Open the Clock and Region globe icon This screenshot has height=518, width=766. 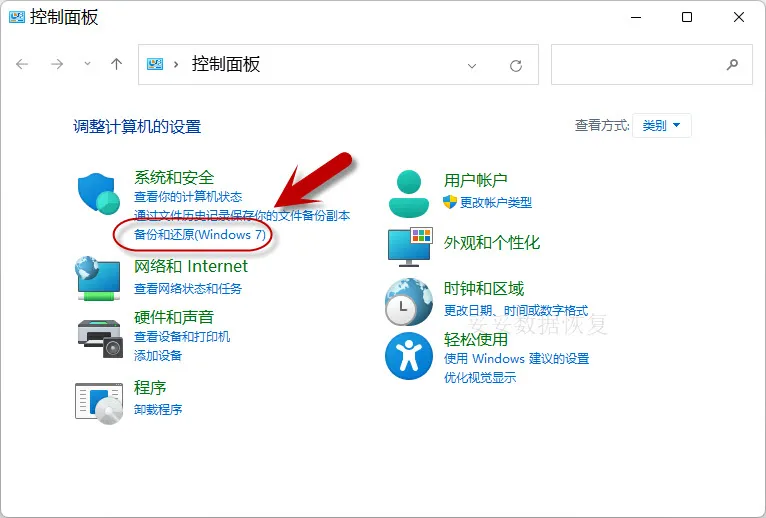click(408, 302)
